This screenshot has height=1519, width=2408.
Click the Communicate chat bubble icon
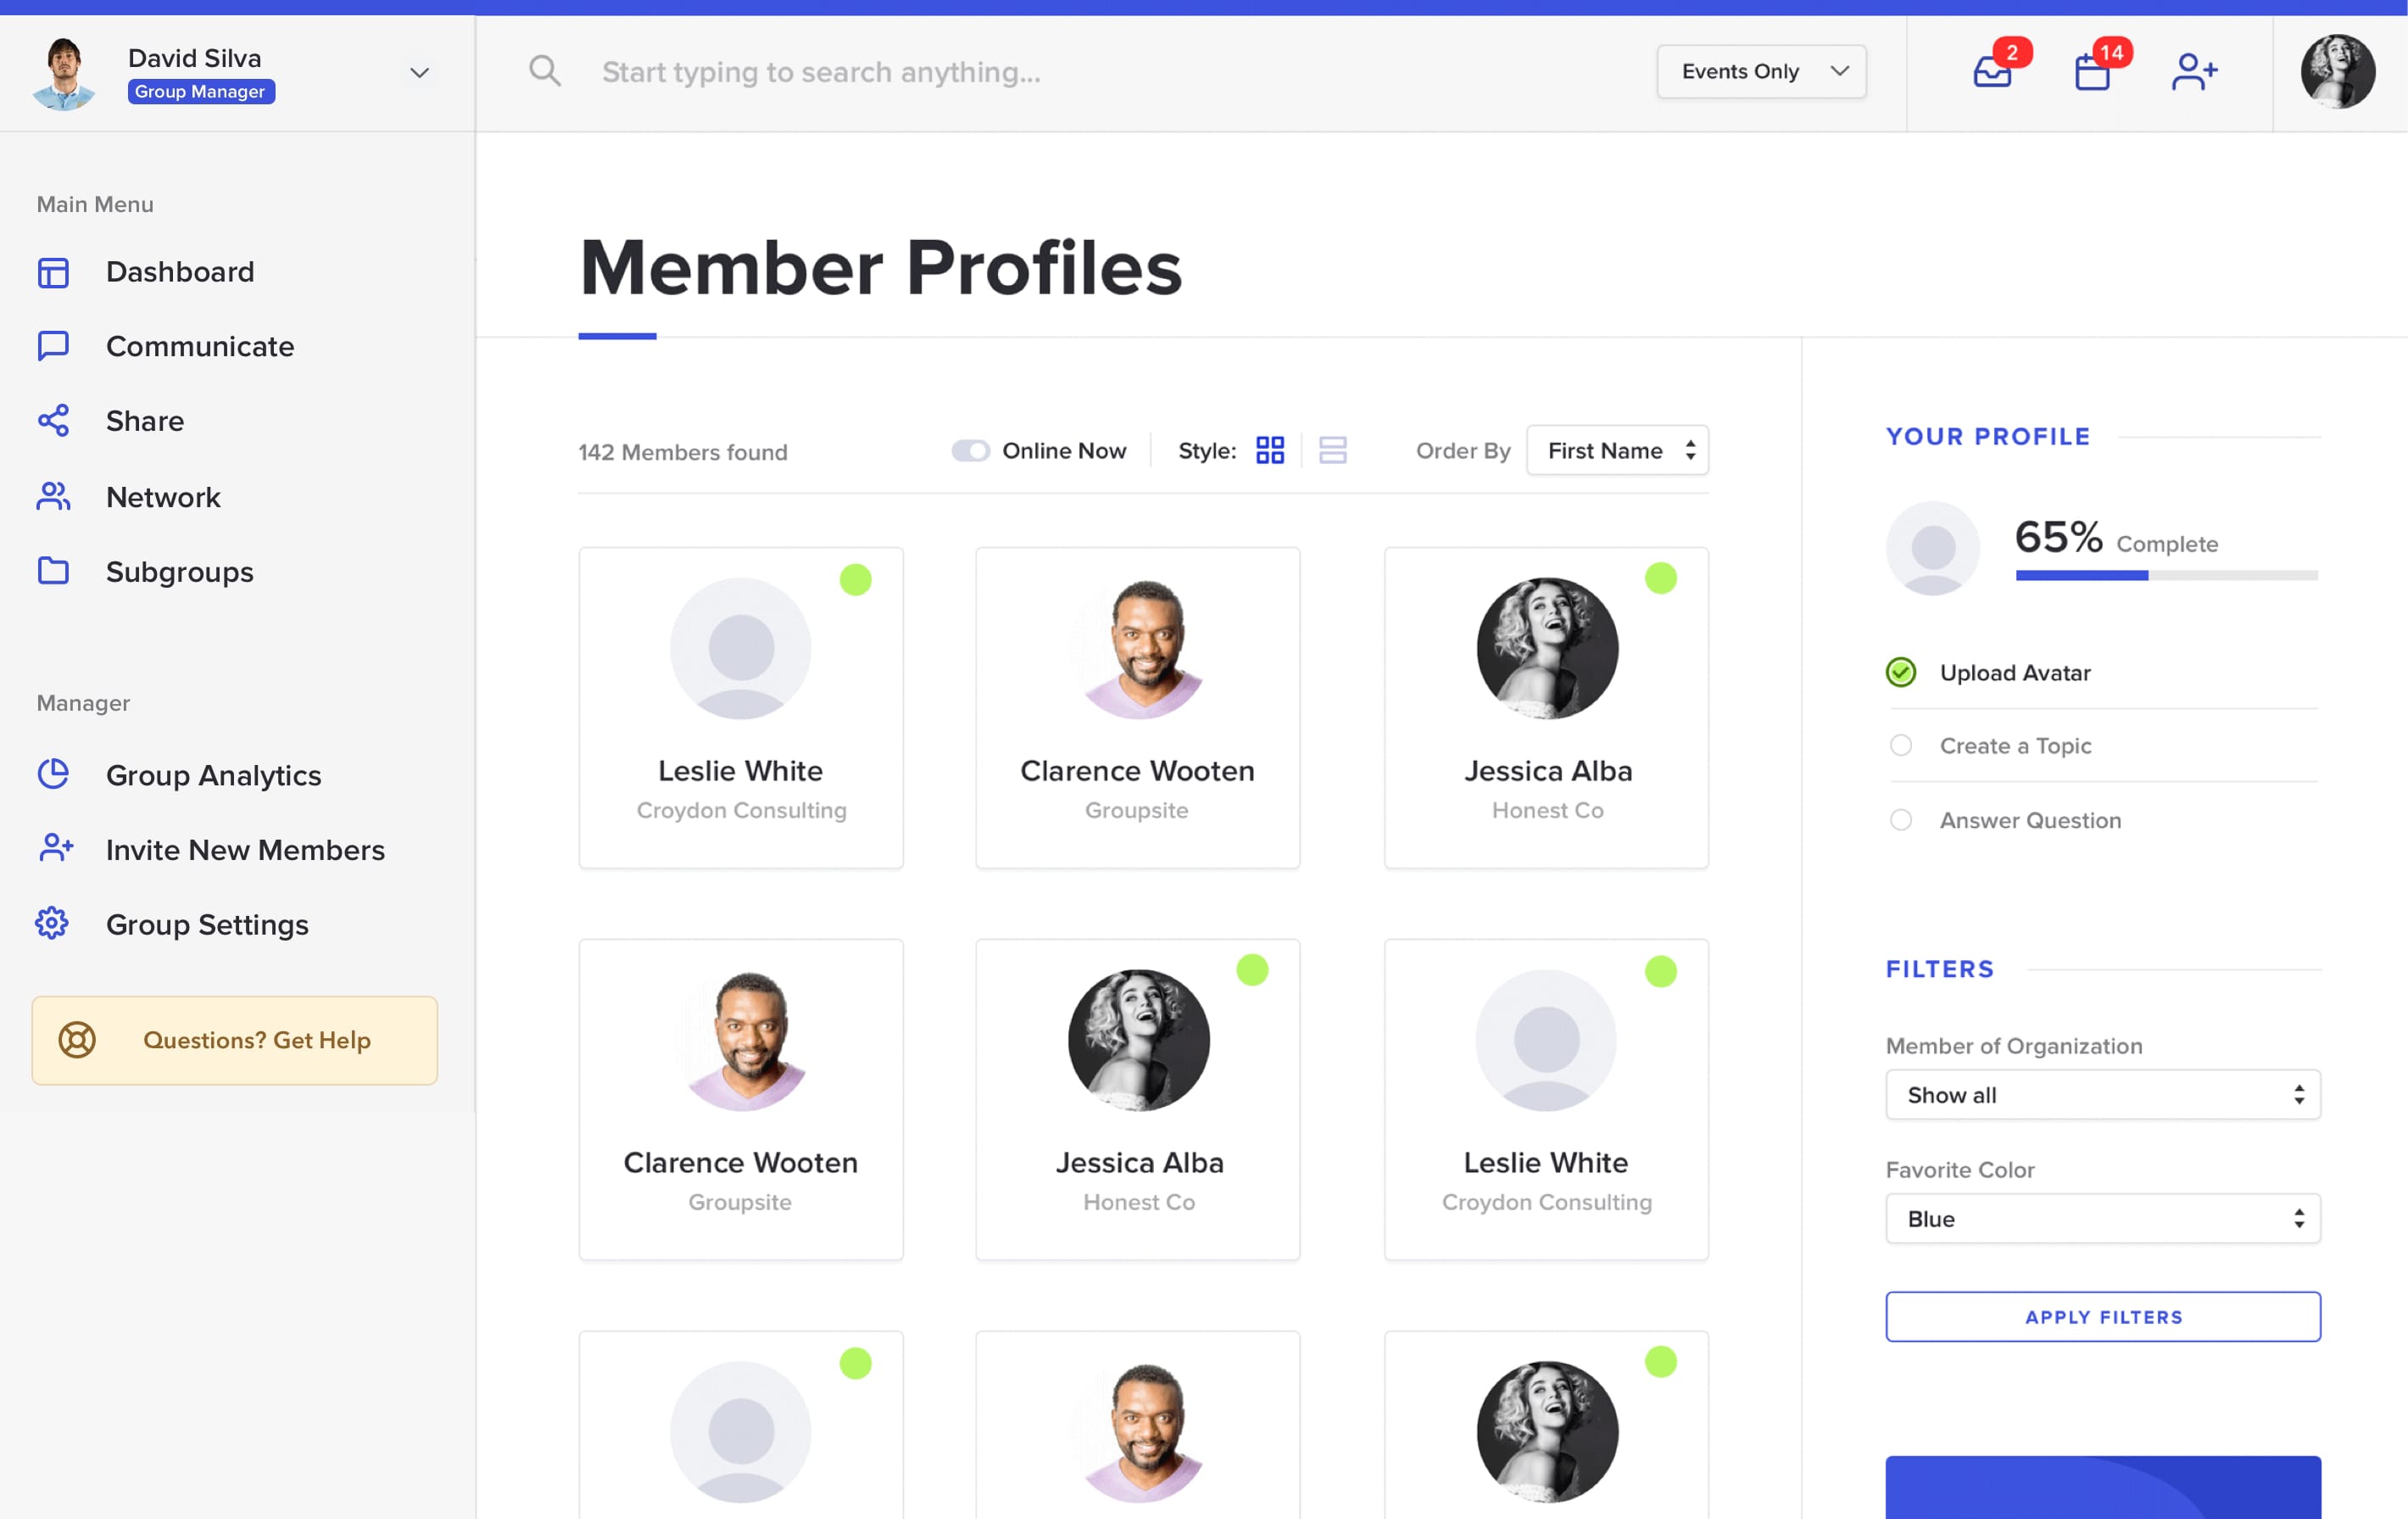[53, 346]
